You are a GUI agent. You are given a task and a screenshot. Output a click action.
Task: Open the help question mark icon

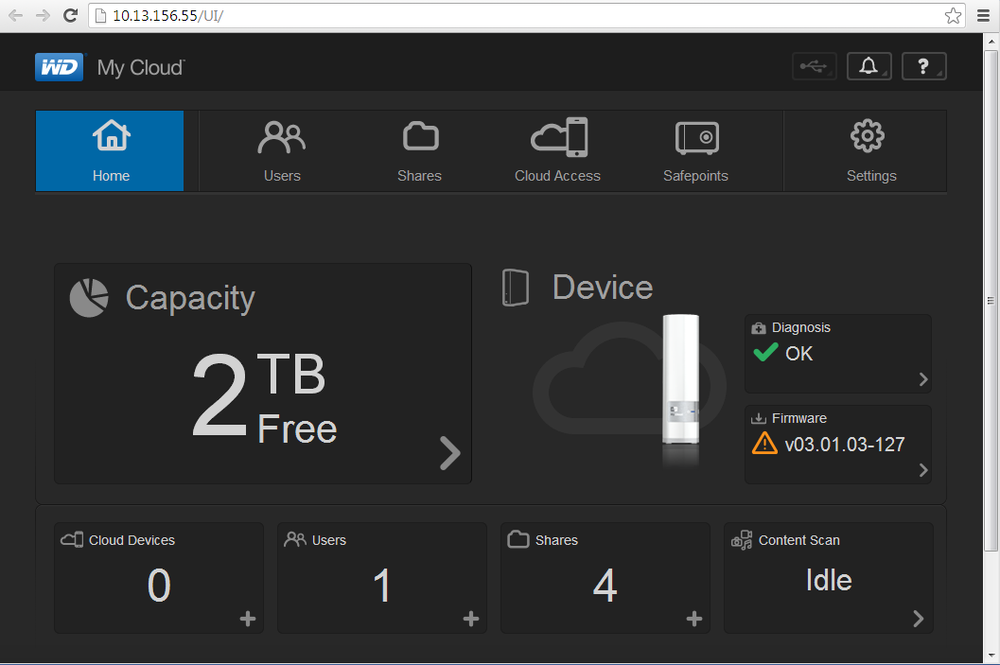coord(923,66)
